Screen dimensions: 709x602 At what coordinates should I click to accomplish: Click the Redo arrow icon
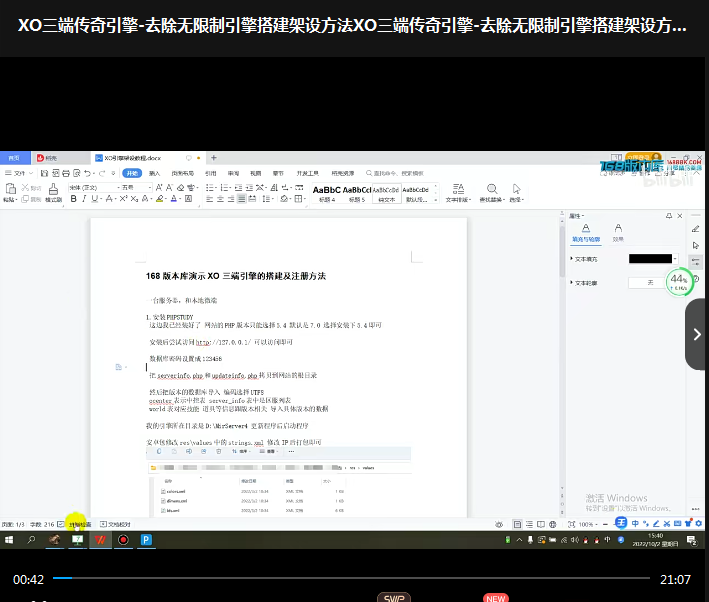(102, 173)
